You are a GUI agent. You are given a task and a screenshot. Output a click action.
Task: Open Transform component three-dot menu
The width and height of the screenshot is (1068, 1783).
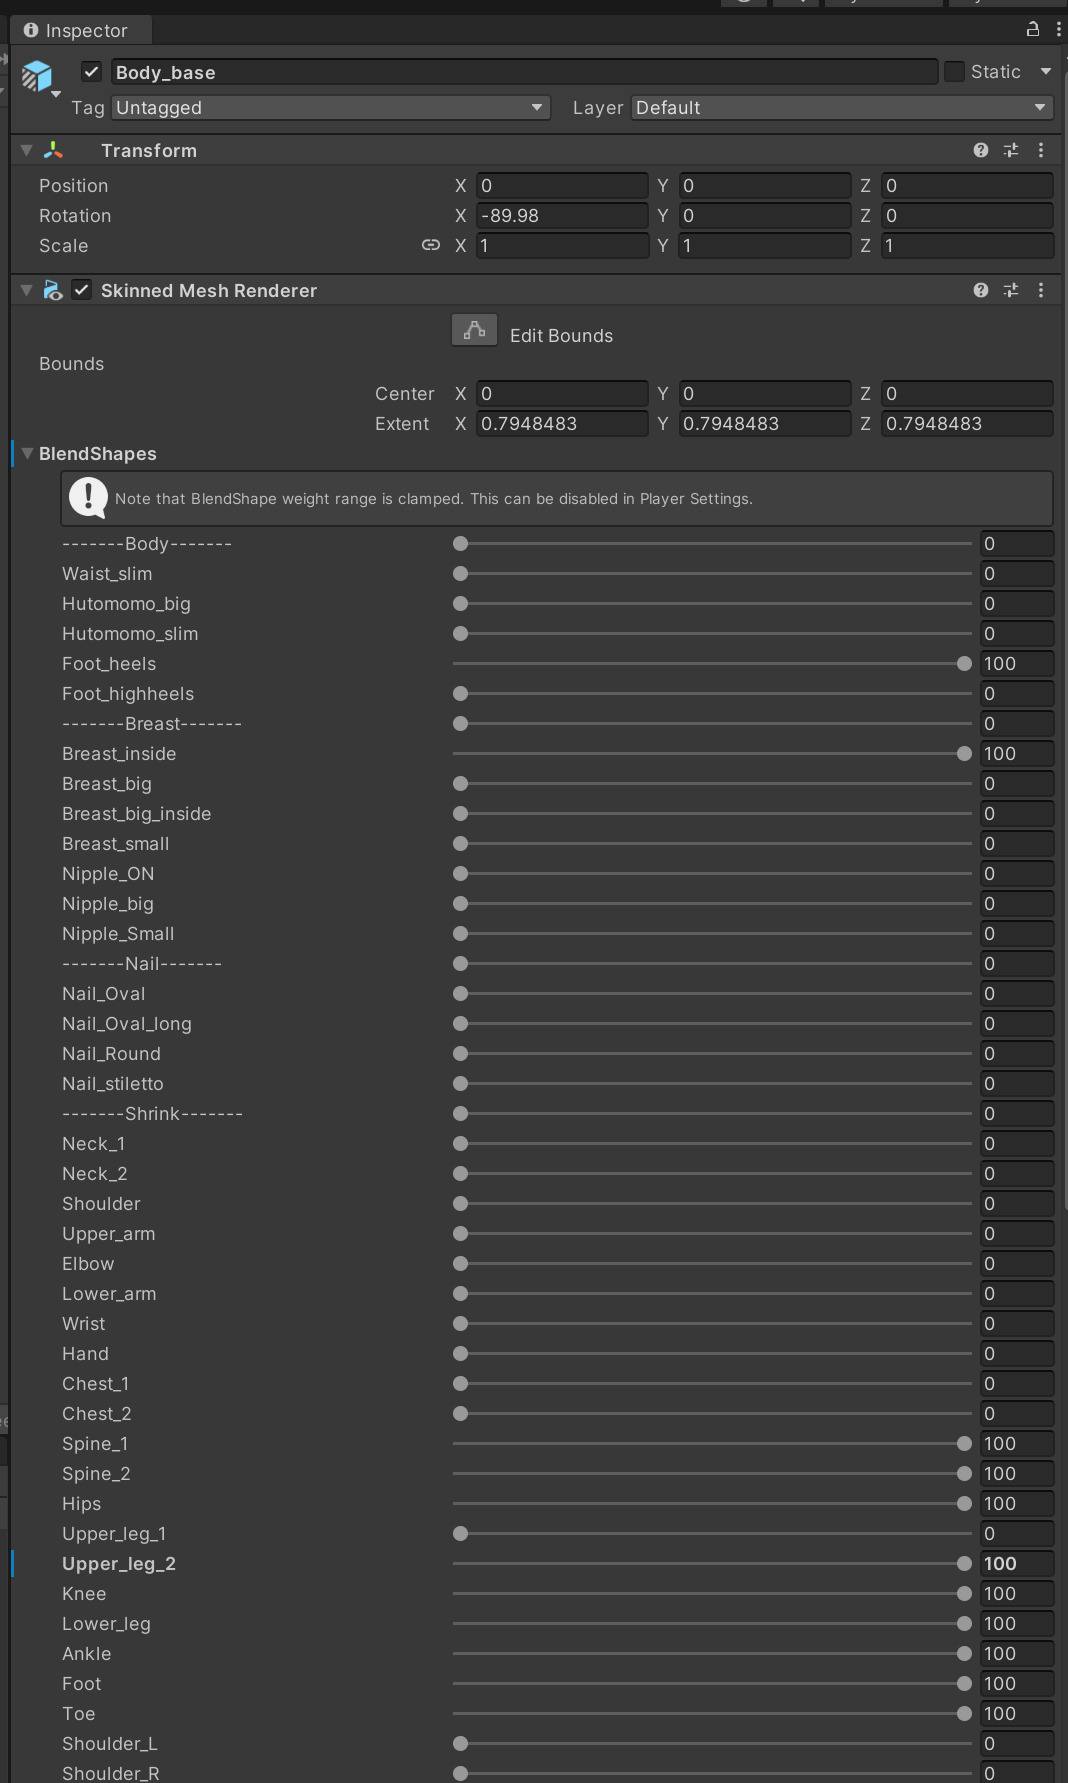[1041, 150]
